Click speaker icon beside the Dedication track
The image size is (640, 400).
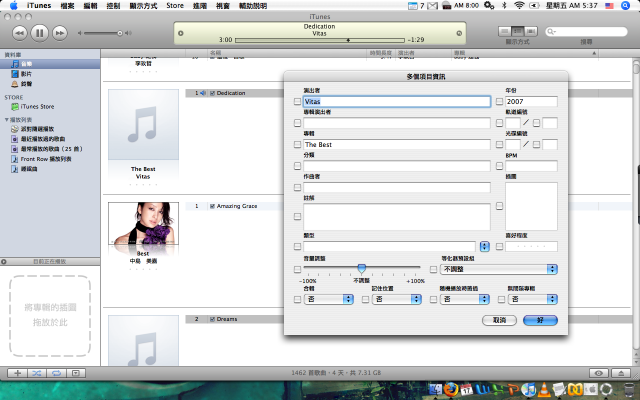pos(203,93)
